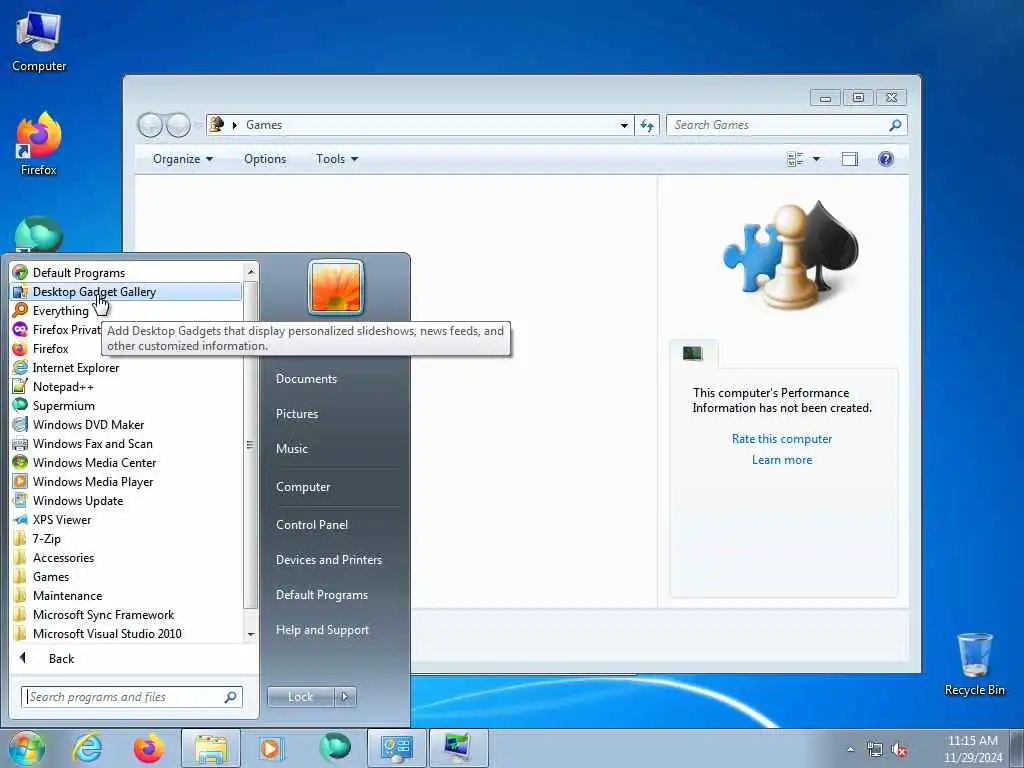Viewport: 1024px width, 768px height.
Task: Open Everything search app icon
Action: [x=20, y=310]
